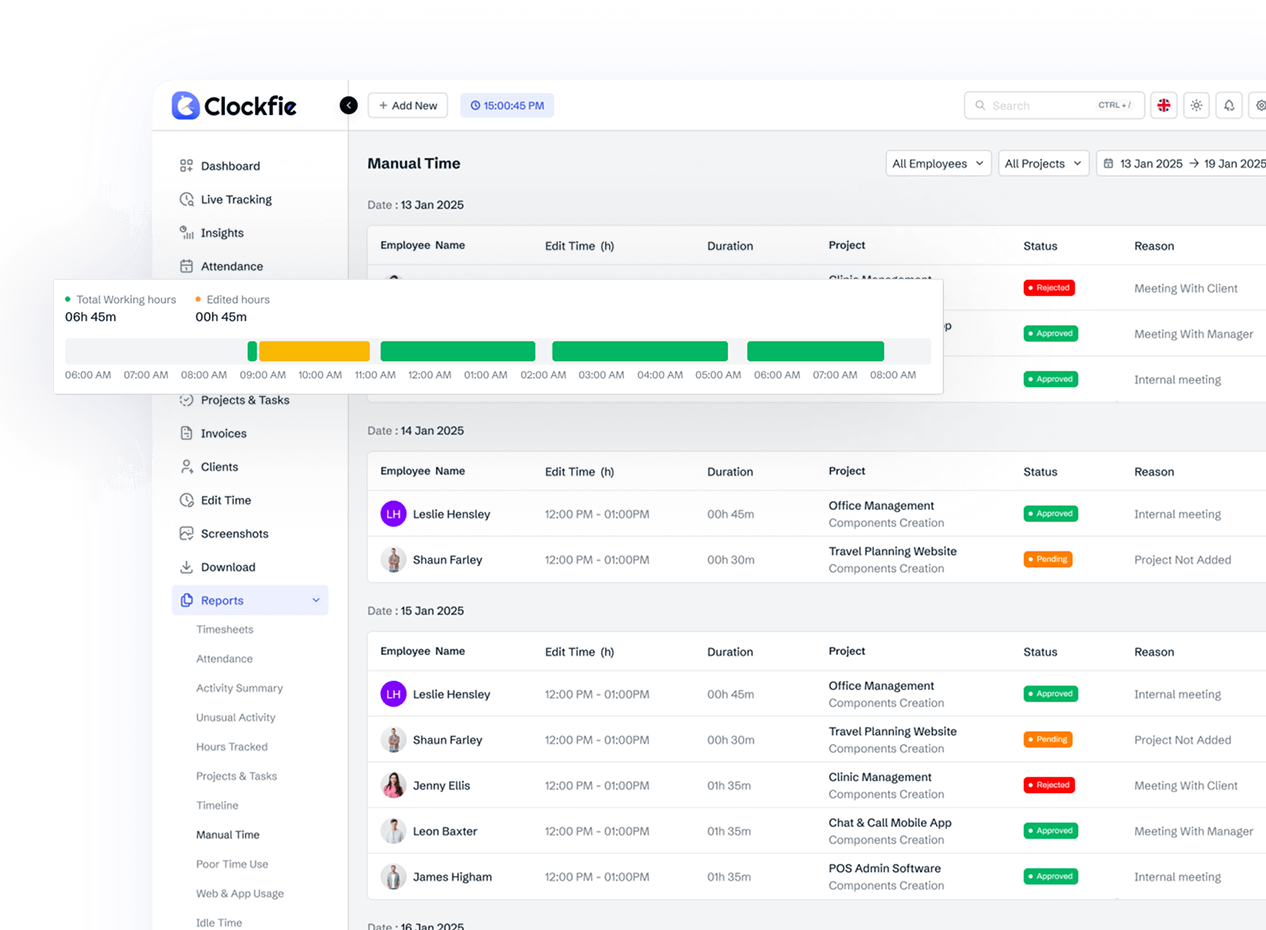Screen dimensions: 1266x930
Task: Open notifications bell icon
Action: click(1229, 105)
